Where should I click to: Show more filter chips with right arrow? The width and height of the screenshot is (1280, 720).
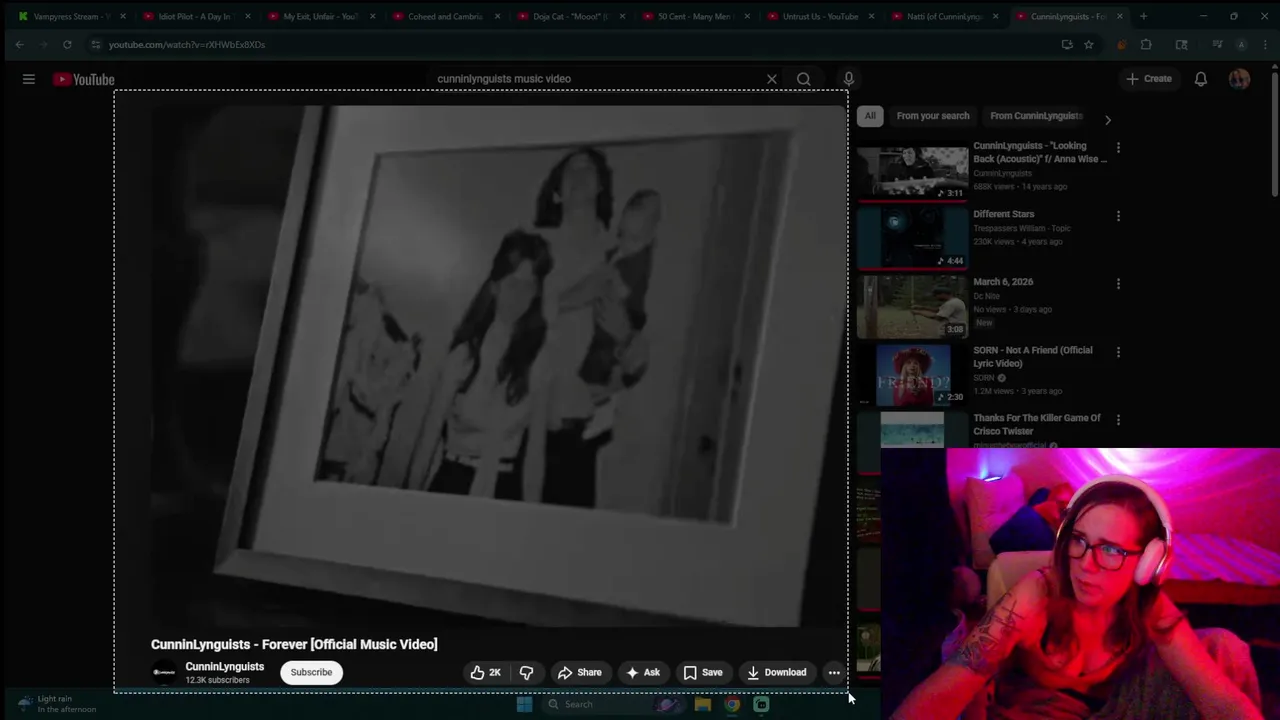point(1107,119)
